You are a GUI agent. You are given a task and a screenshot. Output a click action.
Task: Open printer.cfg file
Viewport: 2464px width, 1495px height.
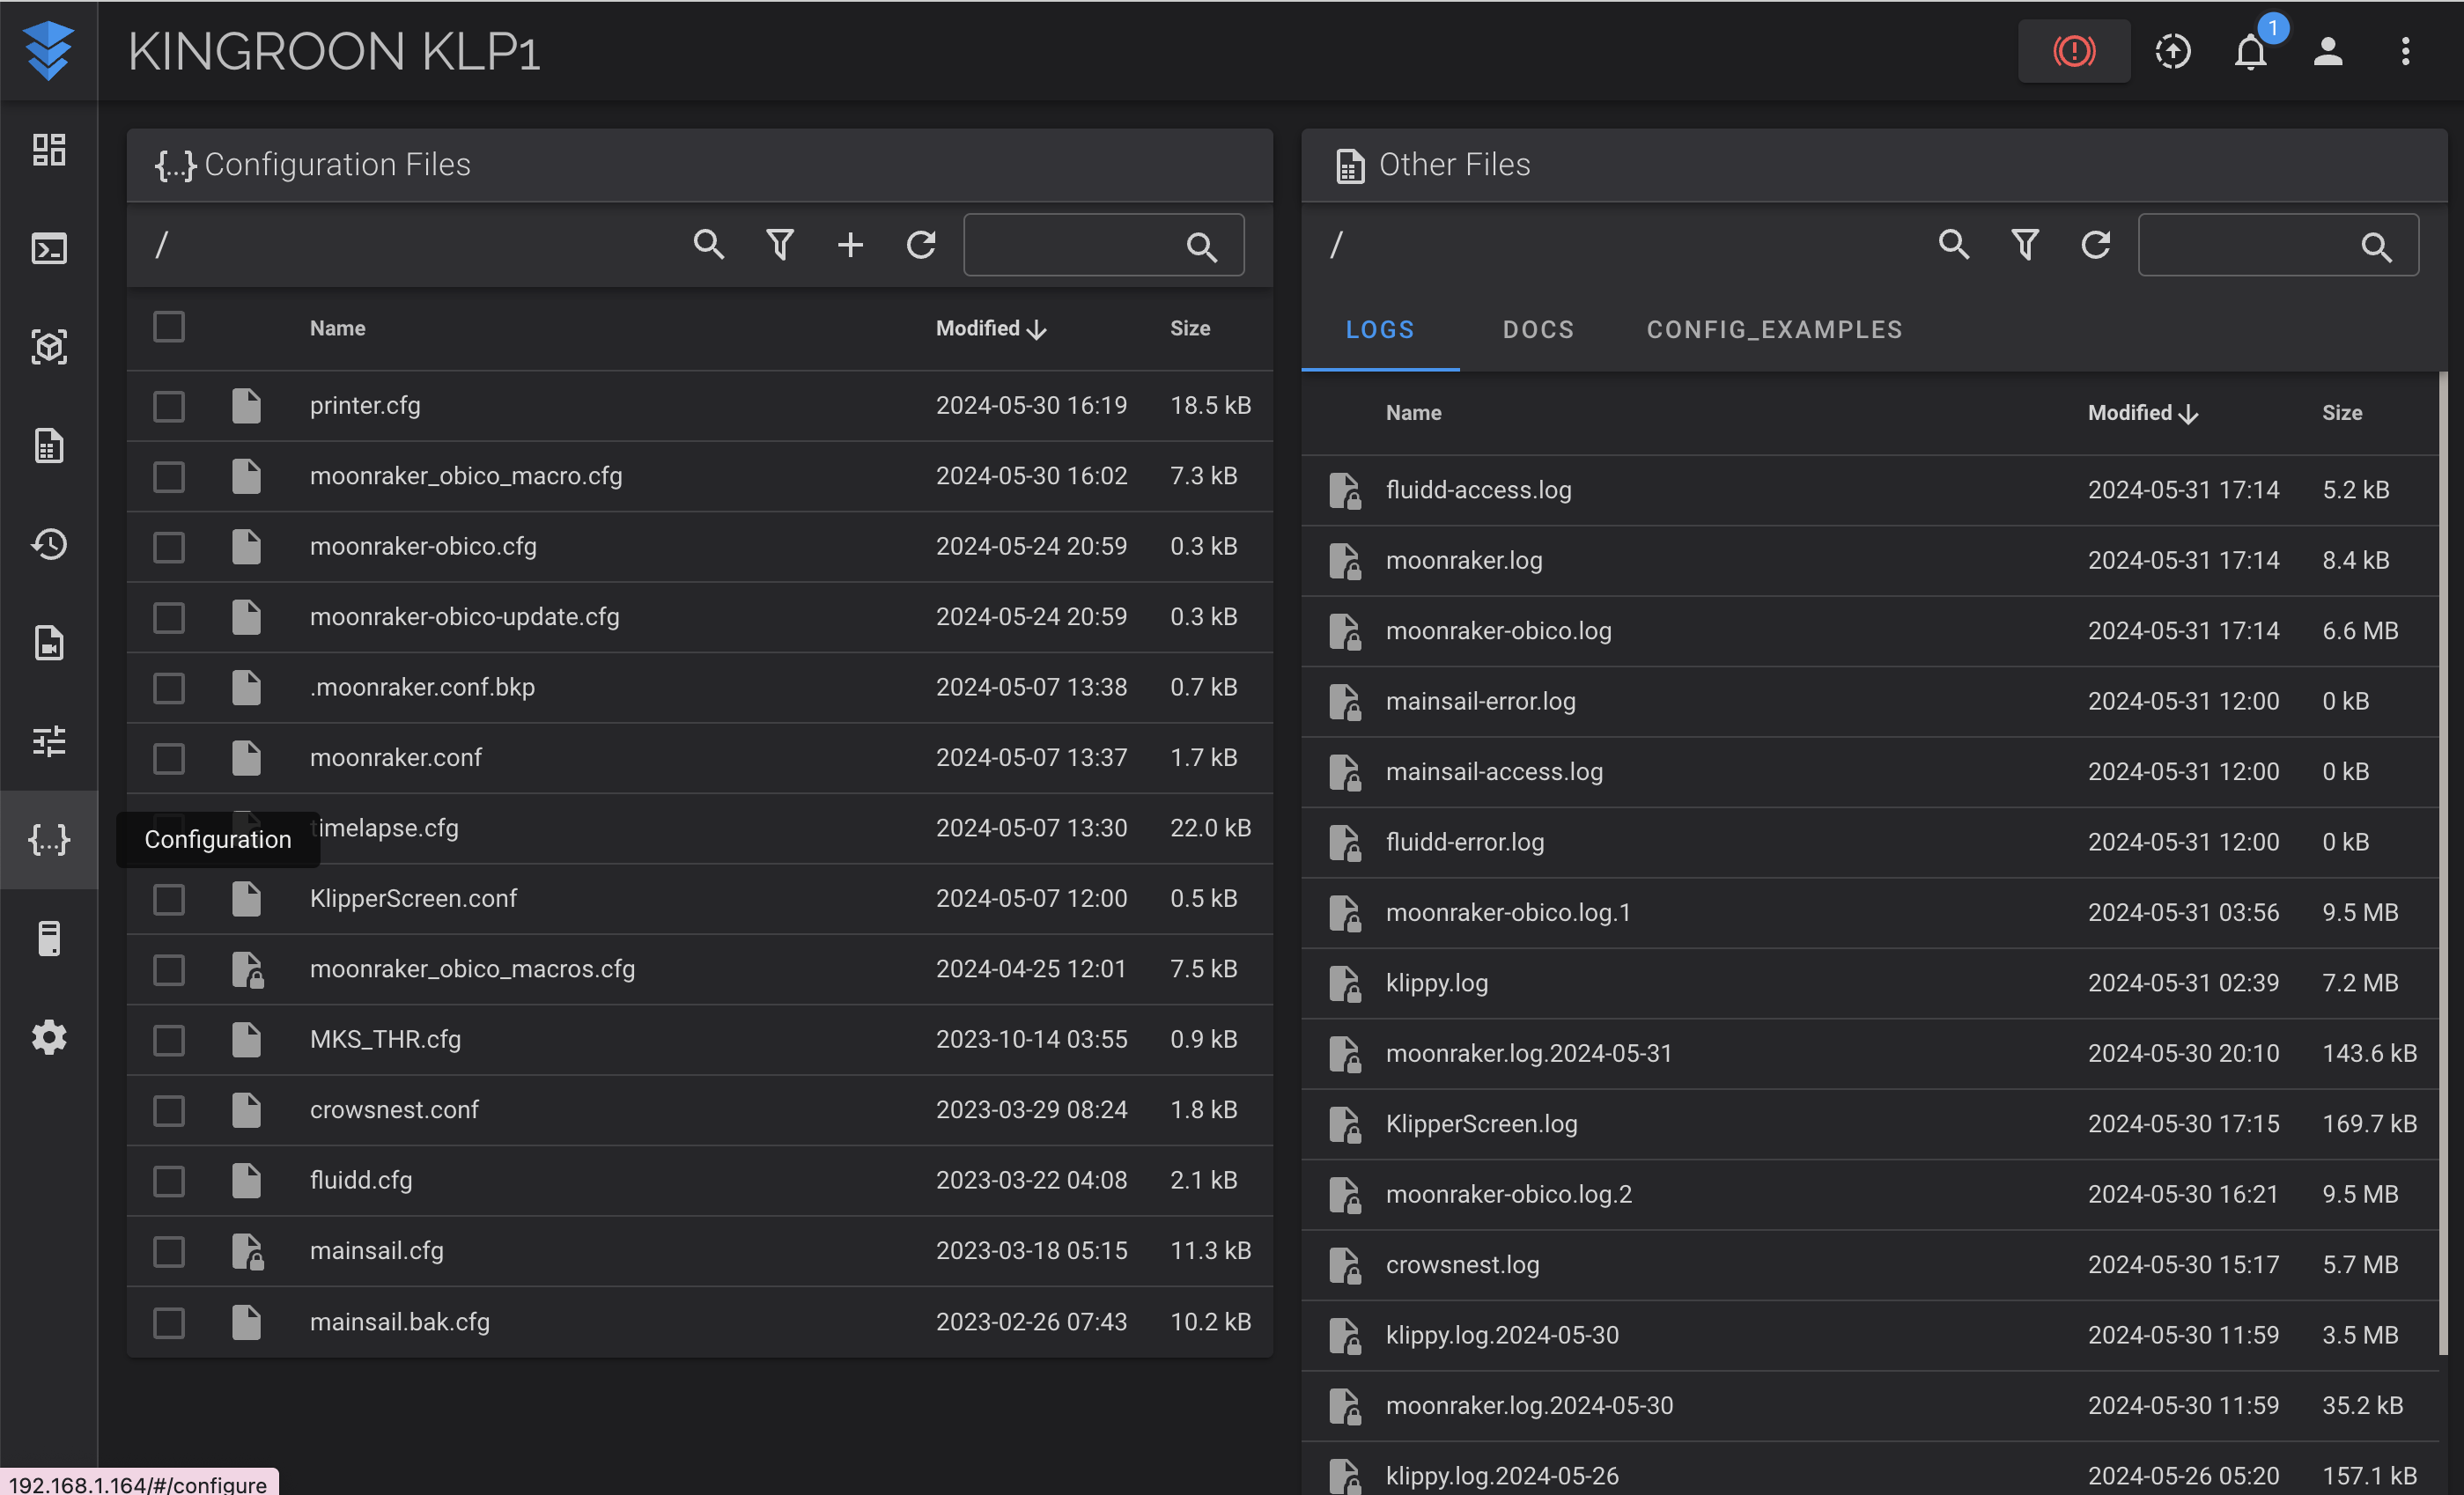pos(365,405)
